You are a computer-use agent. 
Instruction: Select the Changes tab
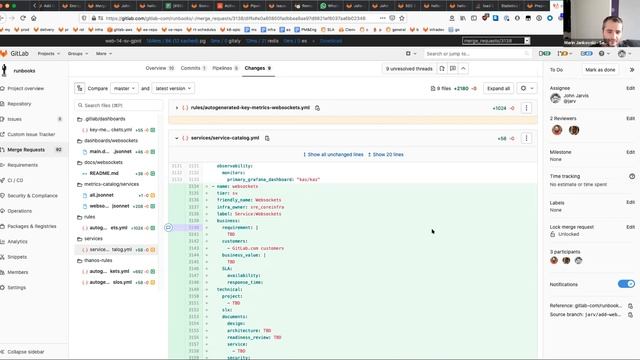[258, 68]
